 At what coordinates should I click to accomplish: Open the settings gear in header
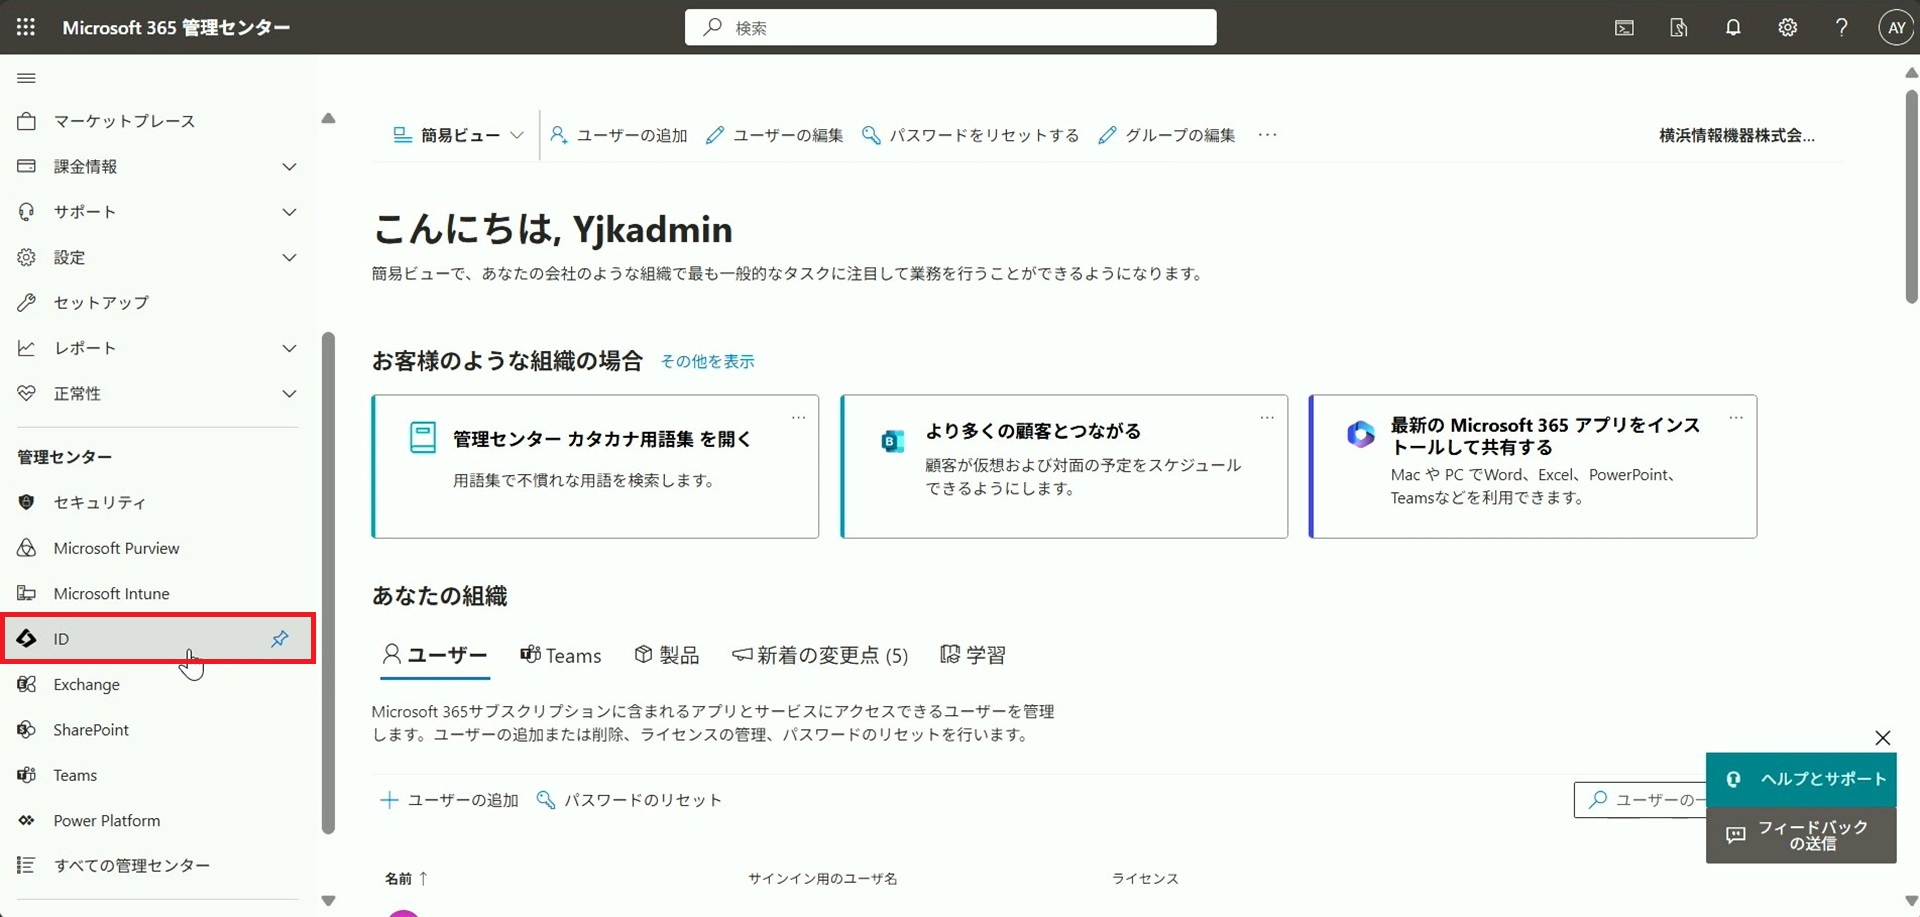pos(1787,28)
